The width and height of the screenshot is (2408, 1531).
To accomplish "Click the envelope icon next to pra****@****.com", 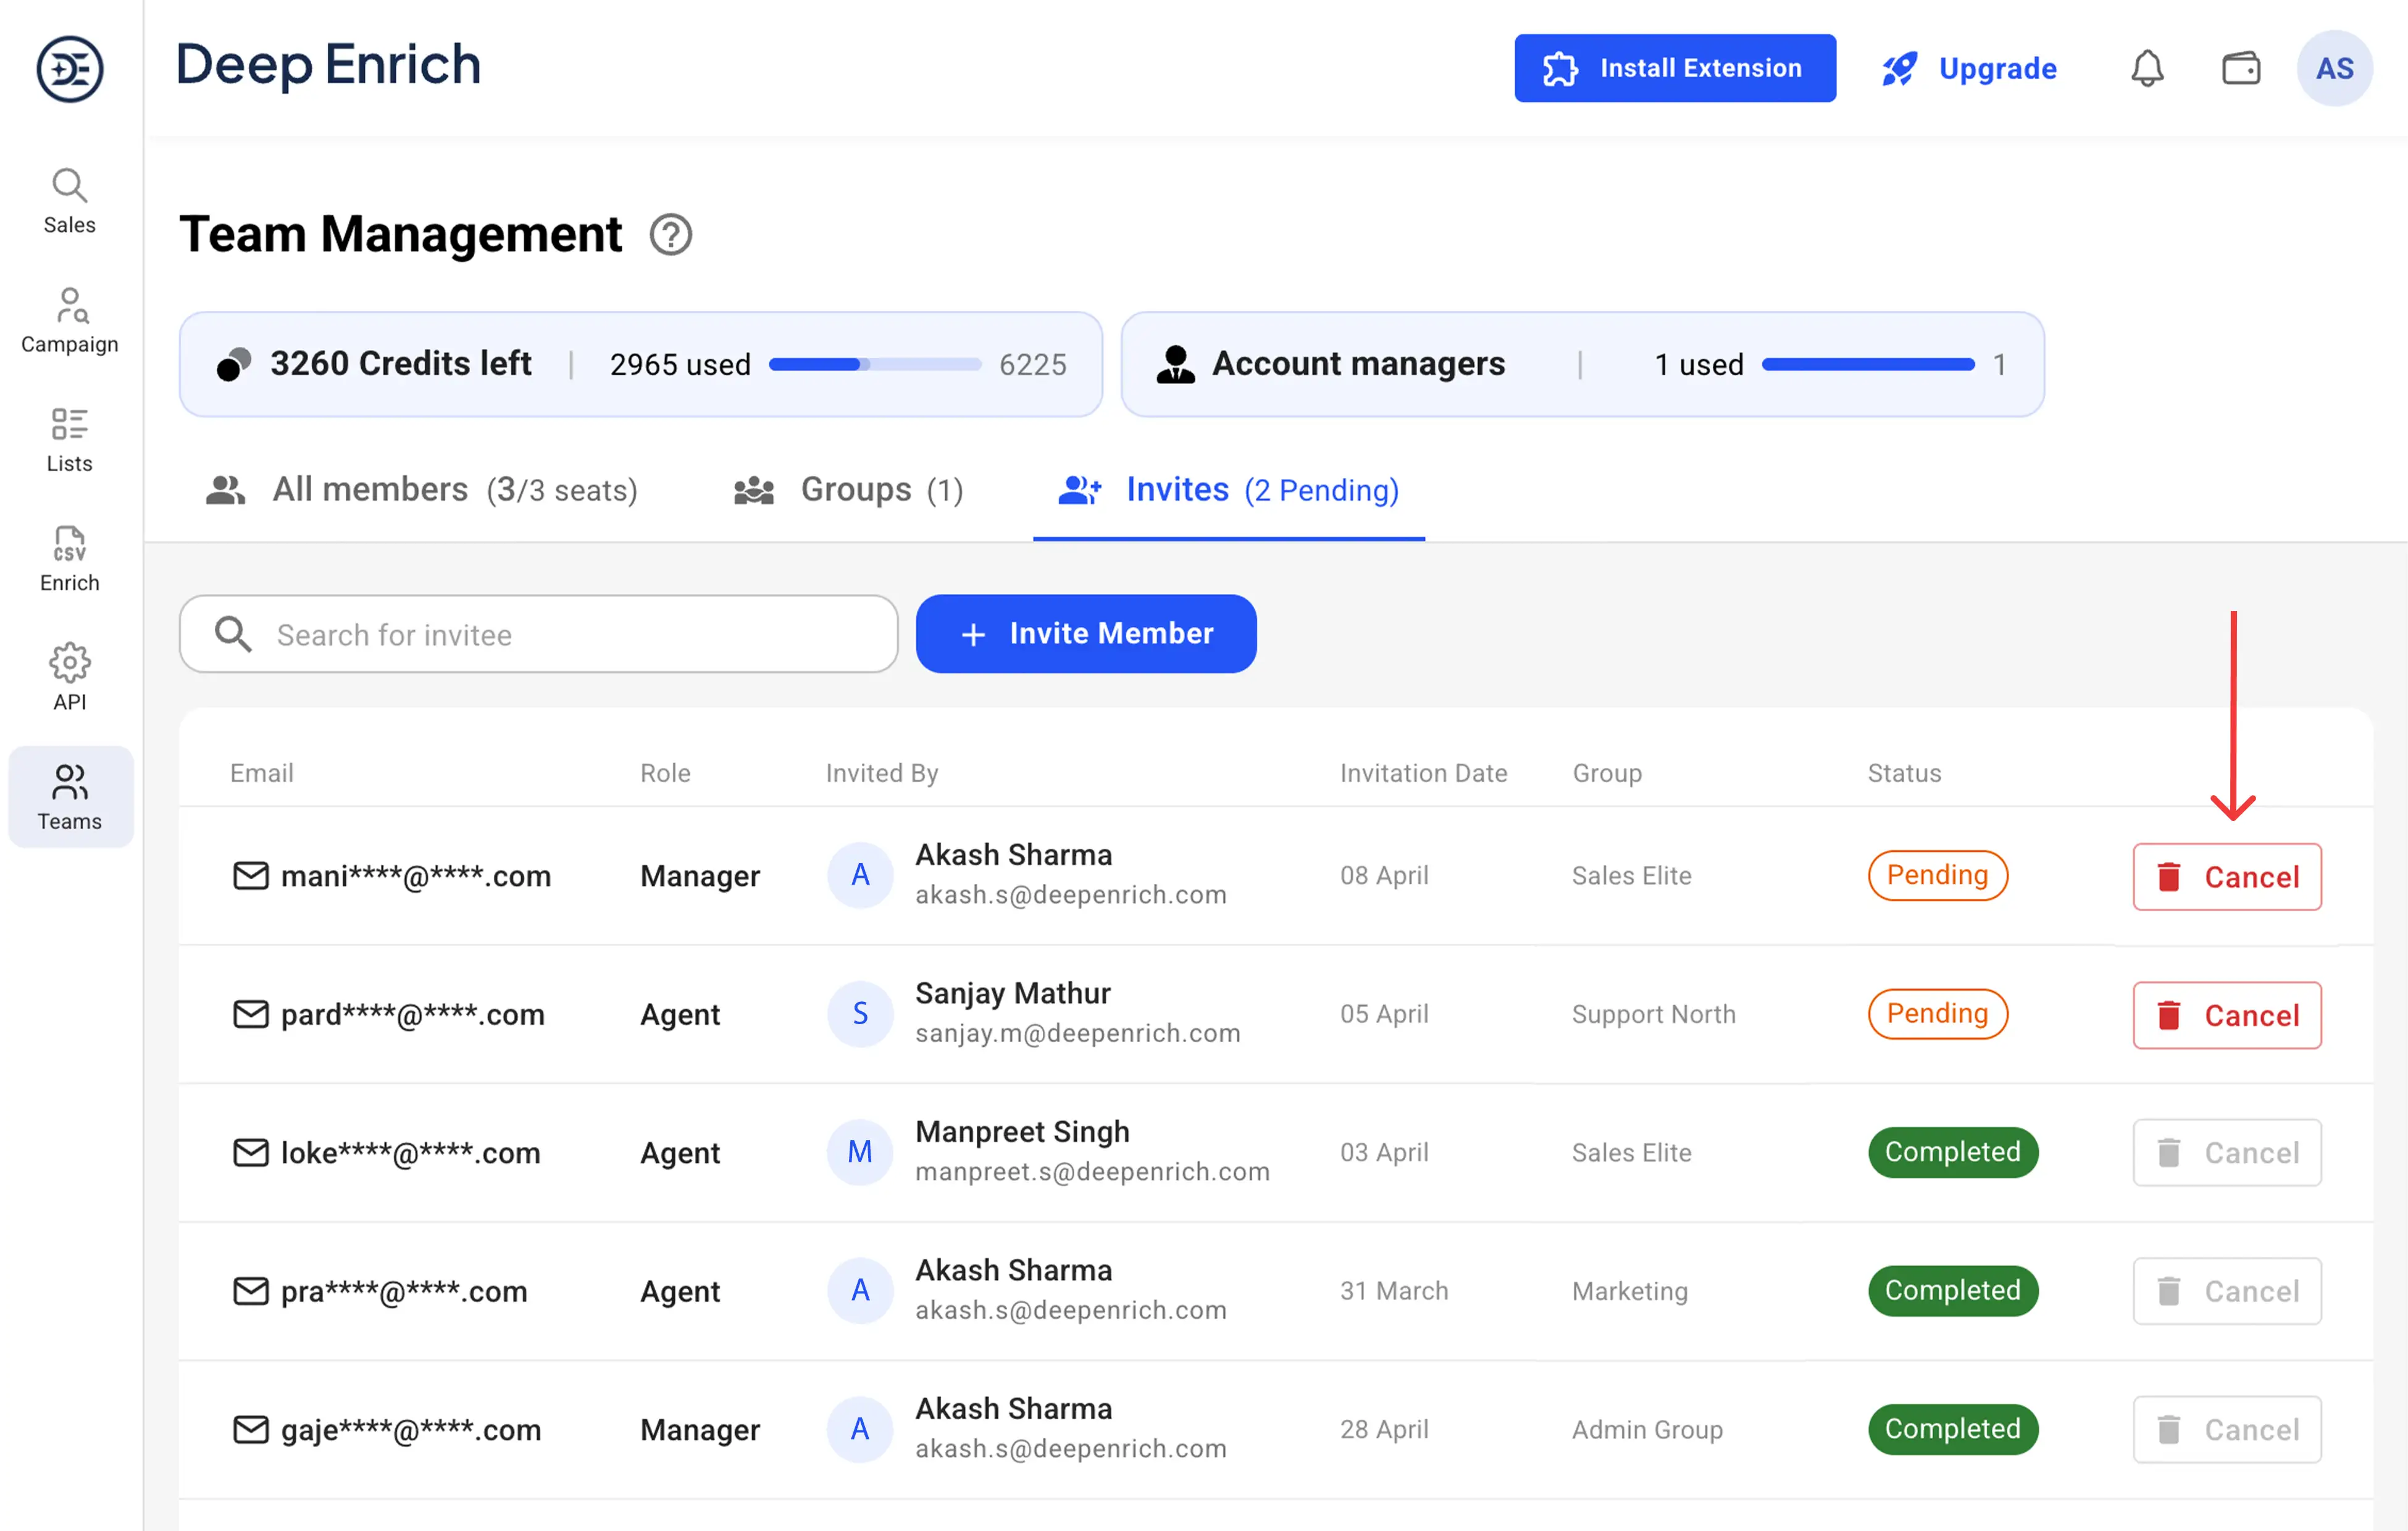I will (251, 1291).
